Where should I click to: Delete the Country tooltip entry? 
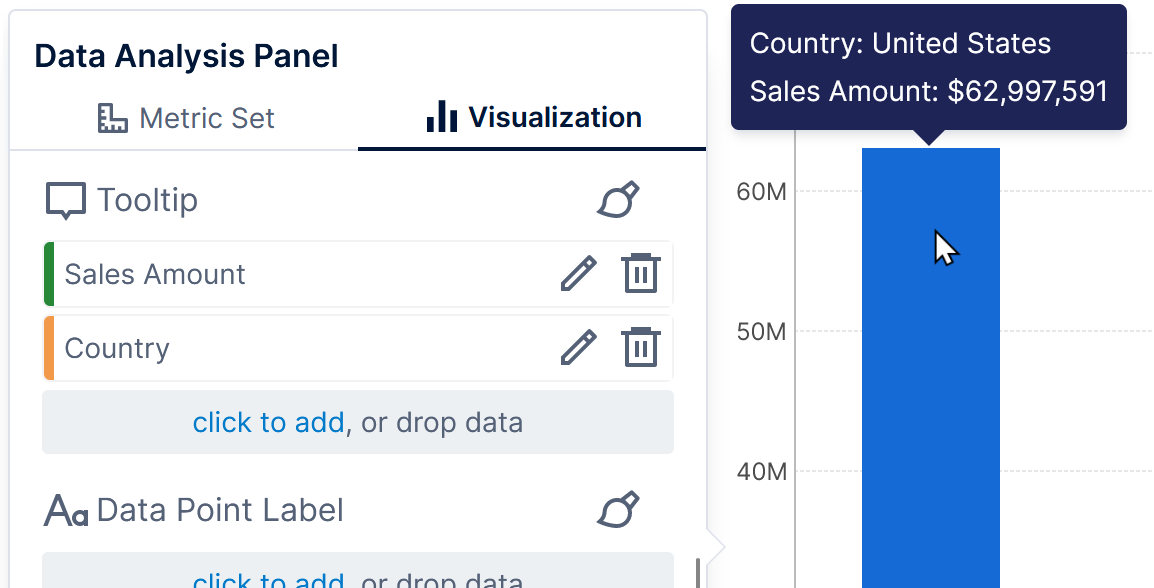(x=640, y=347)
